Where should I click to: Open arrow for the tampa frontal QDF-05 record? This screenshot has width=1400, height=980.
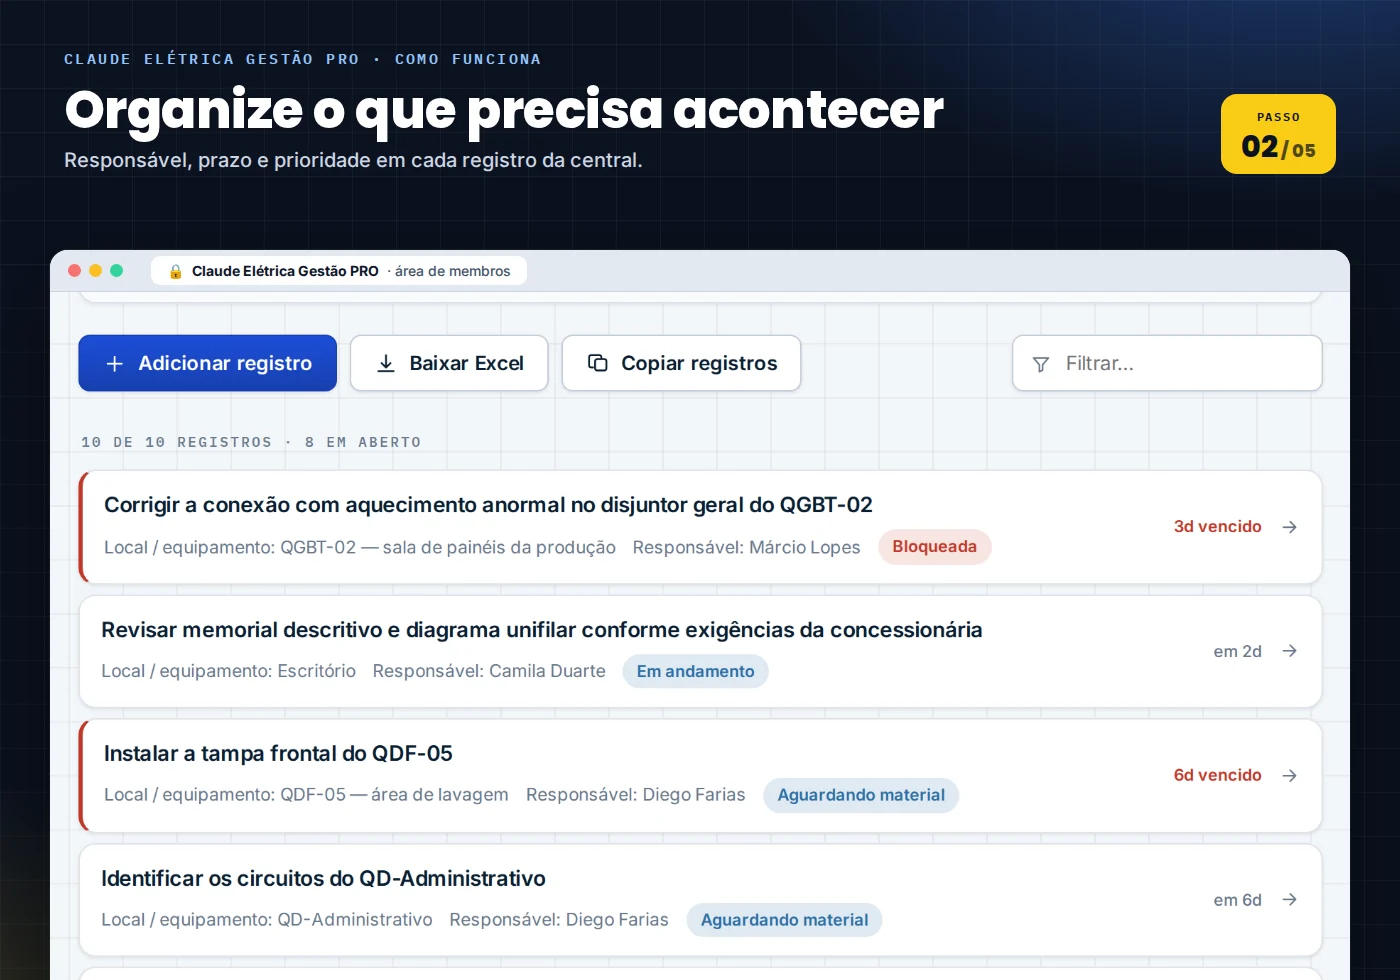coord(1290,776)
